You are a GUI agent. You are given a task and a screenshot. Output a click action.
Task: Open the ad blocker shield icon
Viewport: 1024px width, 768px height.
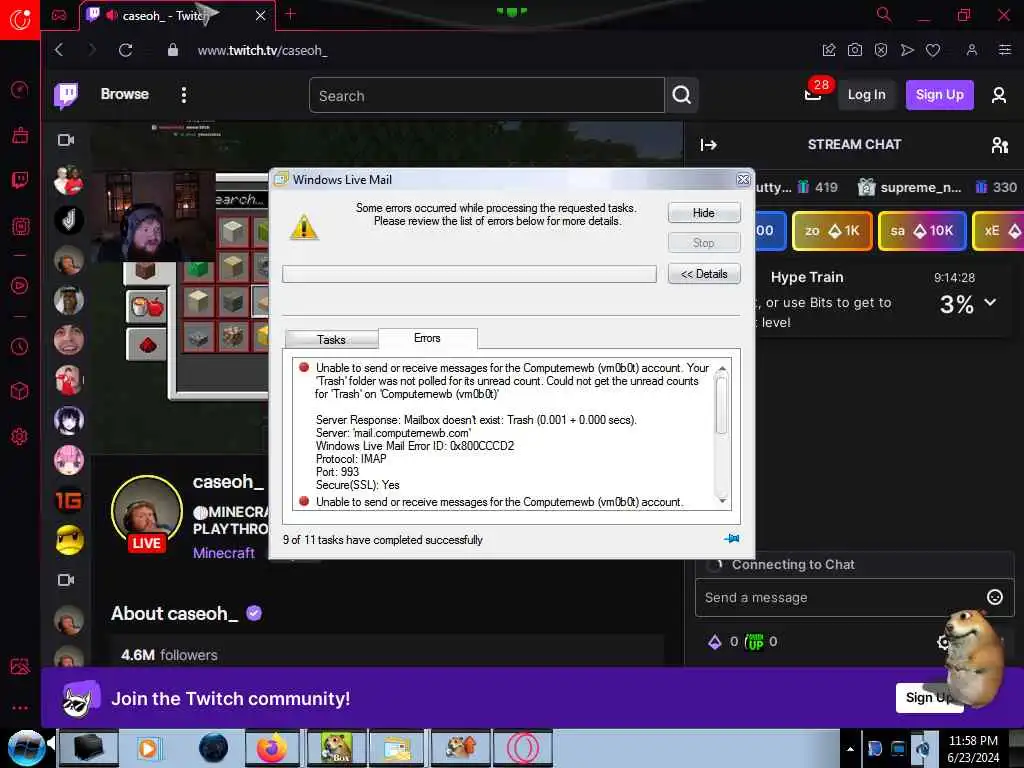pos(881,50)
